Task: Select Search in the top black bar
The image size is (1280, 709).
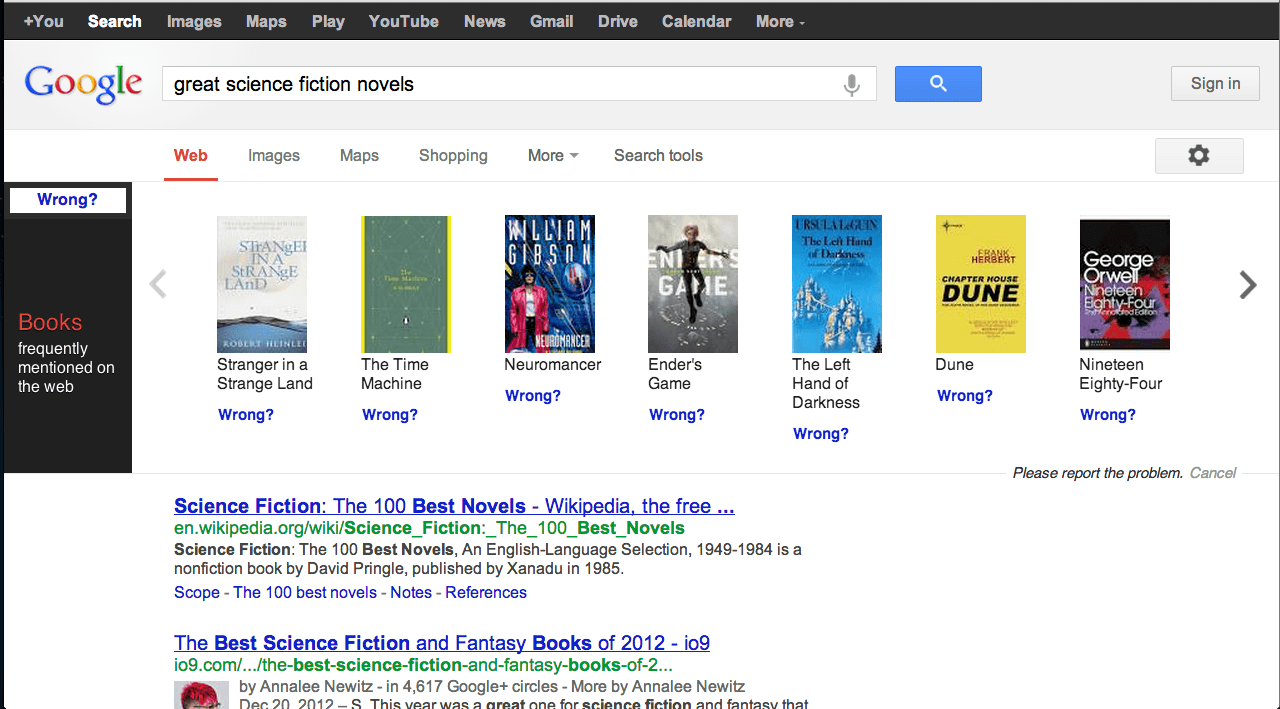Action: (115, 21)
